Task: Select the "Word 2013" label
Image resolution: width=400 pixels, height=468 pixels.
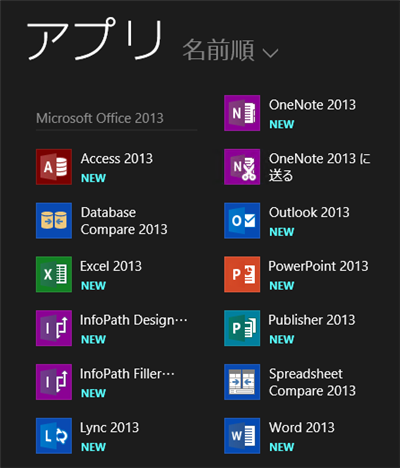Action: click(302, 428)
